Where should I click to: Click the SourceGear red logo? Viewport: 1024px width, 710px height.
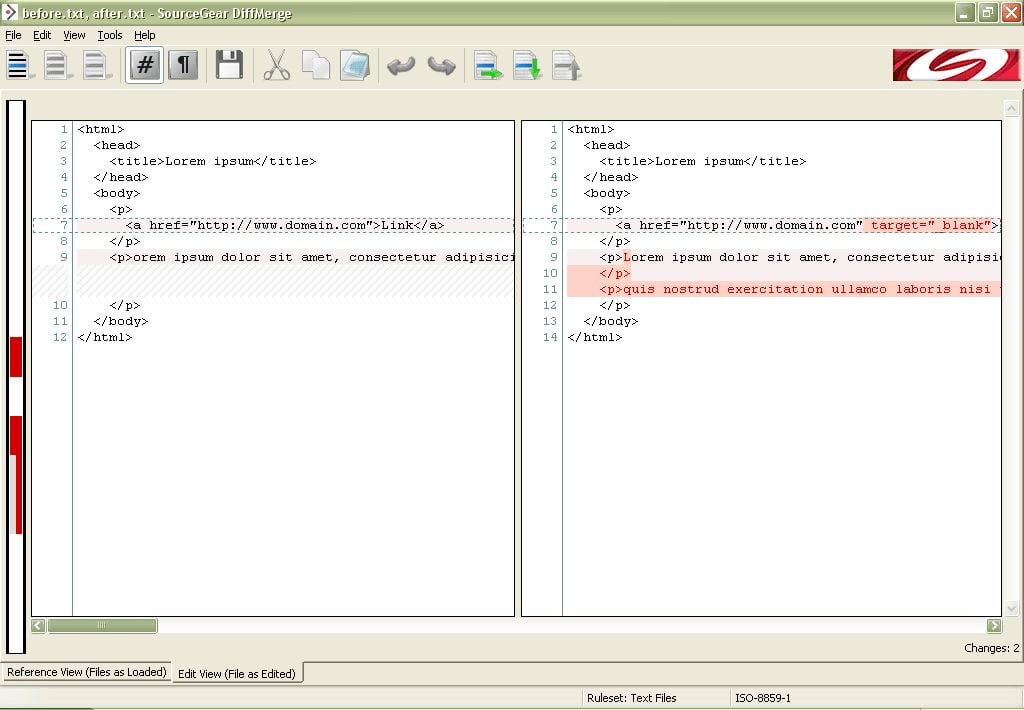956,65
